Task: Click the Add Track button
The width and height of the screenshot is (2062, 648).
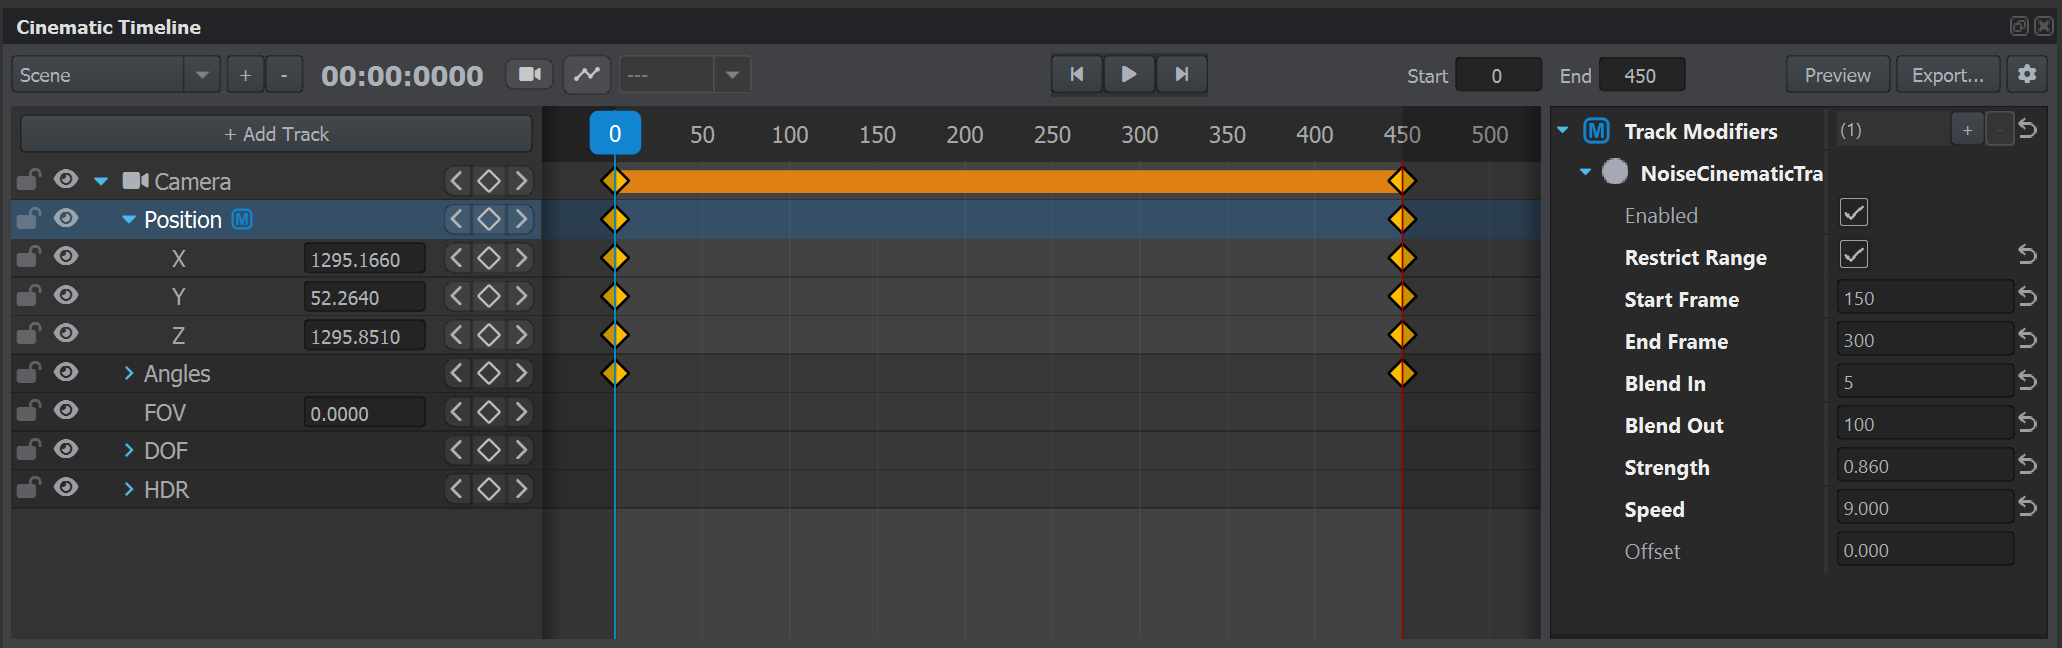Action: tap(276, 134)
